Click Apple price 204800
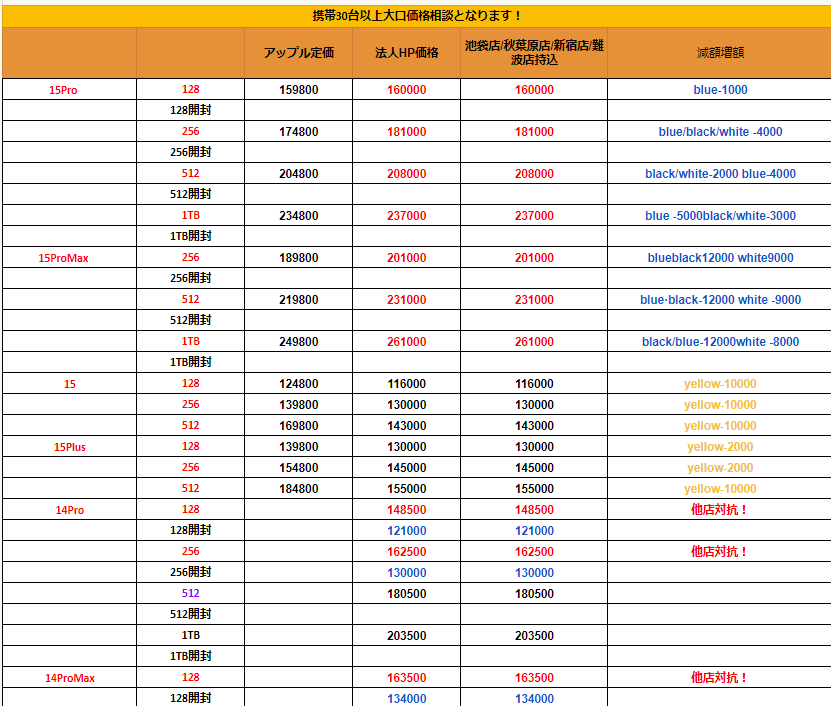Viewport: 831px width, 706px height. 298,174
